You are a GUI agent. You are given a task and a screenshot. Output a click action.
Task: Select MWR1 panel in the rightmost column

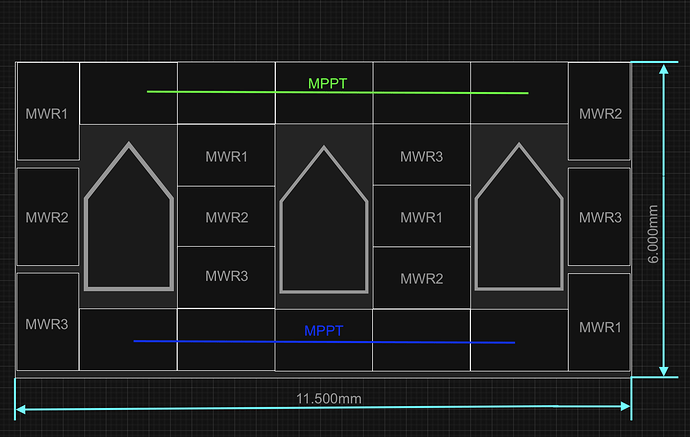click(x=600, y=327)
